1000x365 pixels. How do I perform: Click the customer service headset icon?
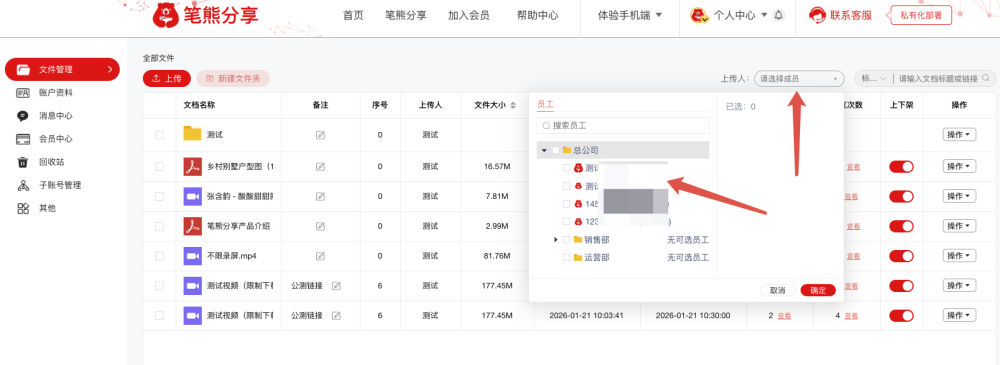[817, 15]
